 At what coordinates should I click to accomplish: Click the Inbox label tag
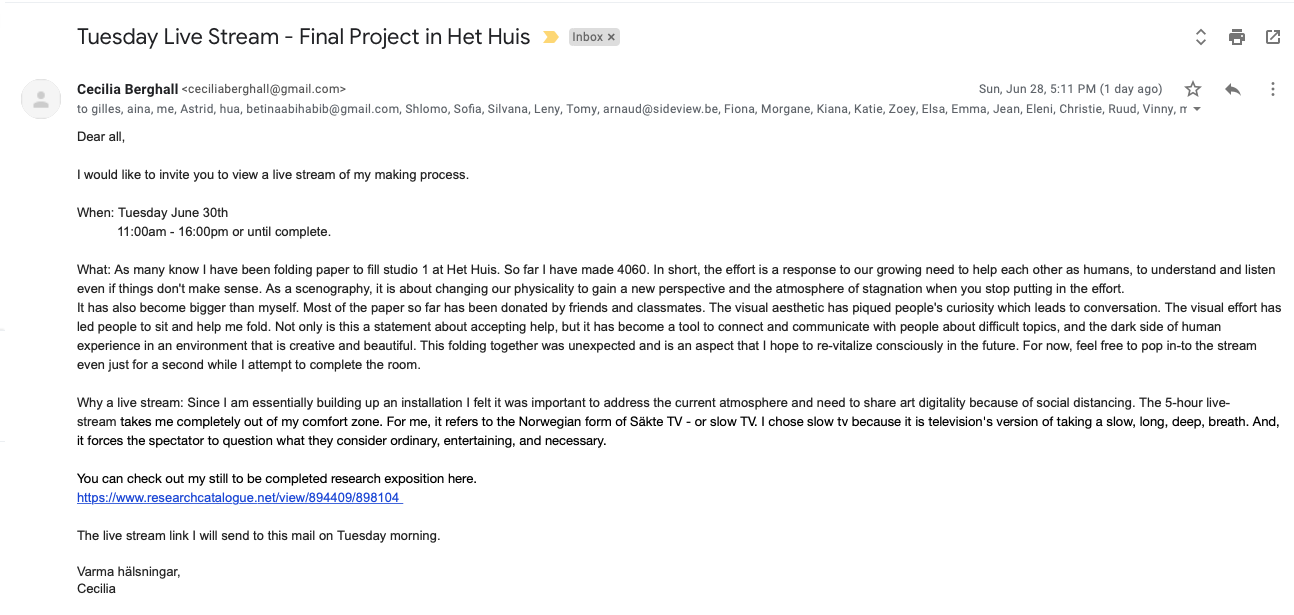[588, 37]
